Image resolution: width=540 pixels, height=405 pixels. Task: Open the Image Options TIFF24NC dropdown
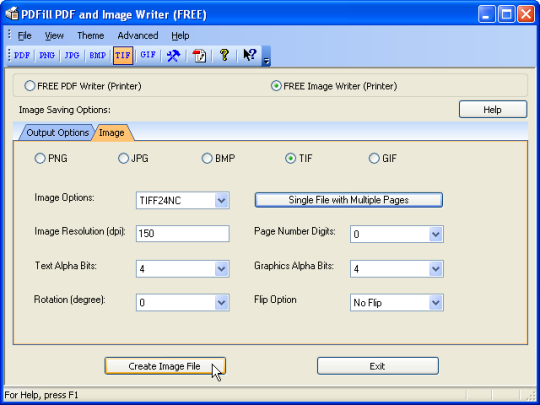click(x=183, y=200)
